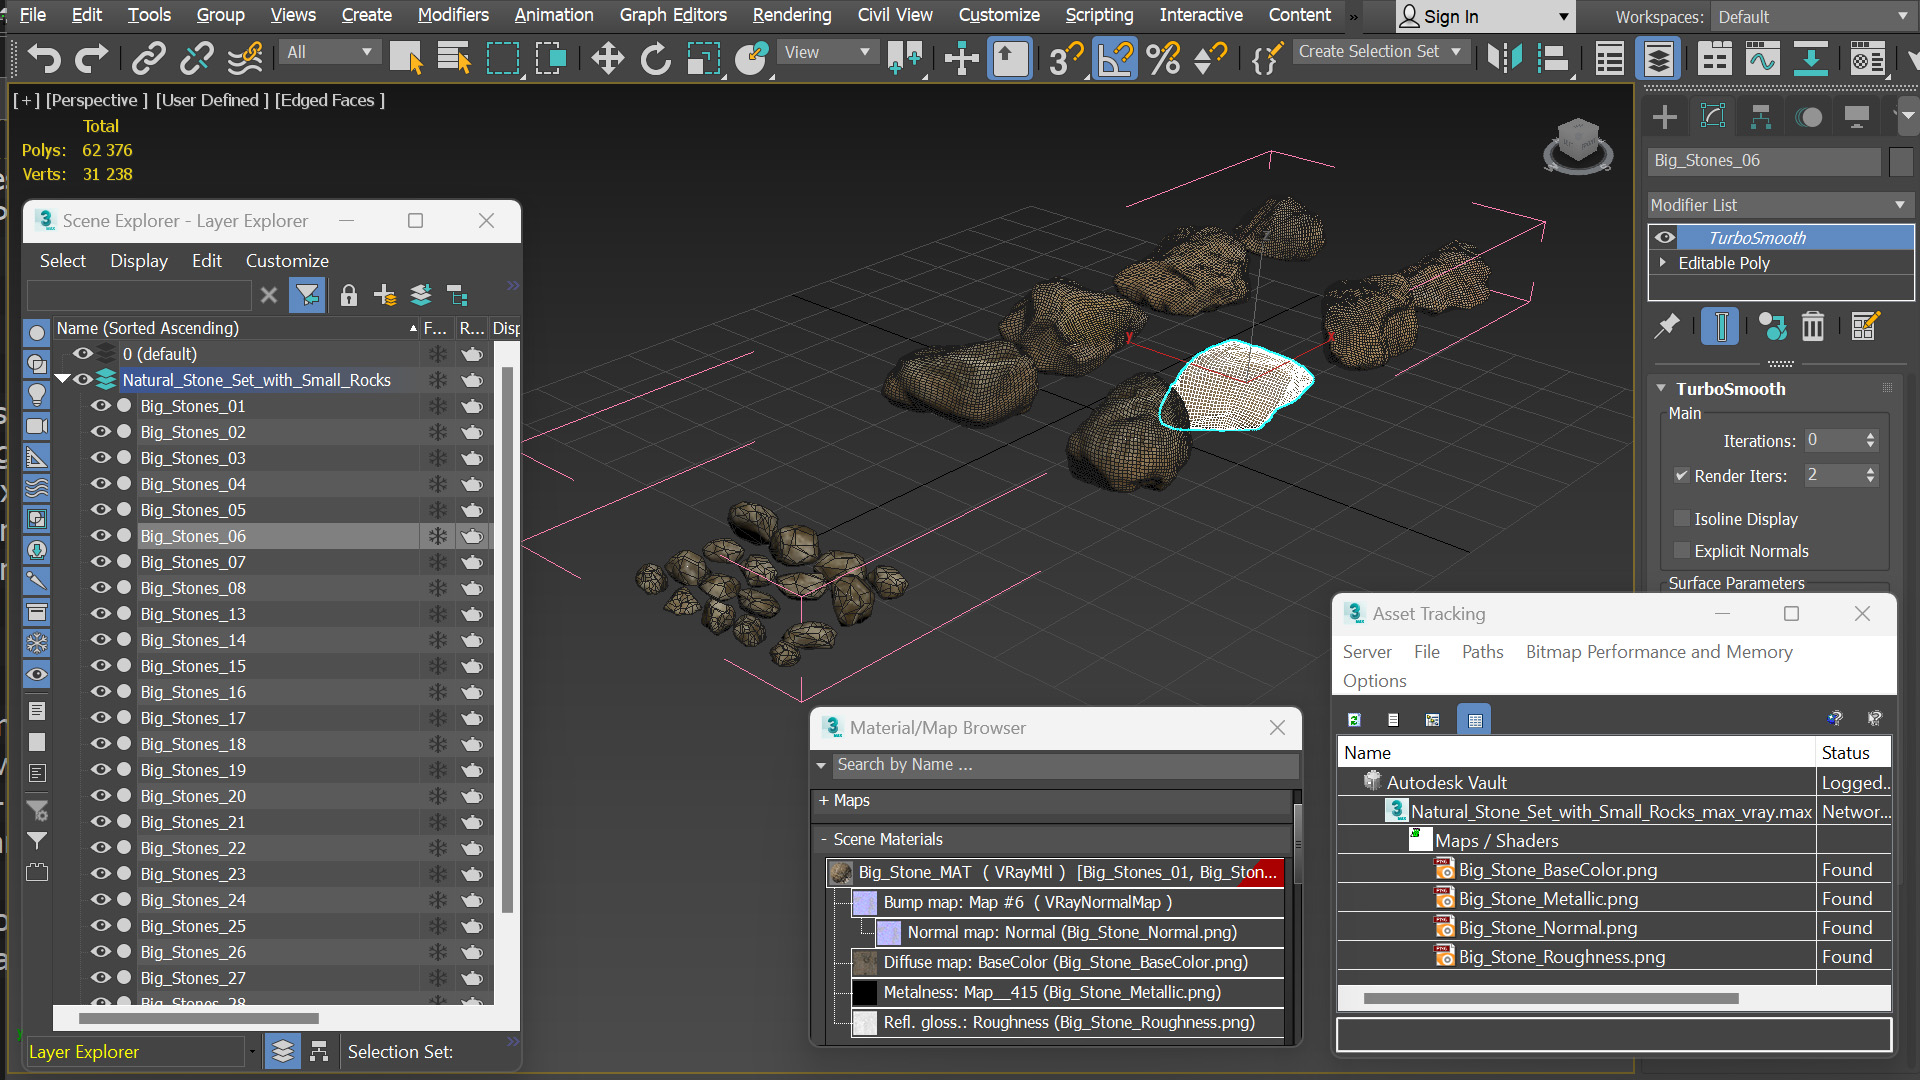Collapse Natural_Stone_Set_with_Small_Rocks layer
The image size is (1920, 1080).
click(x=63, y=380)
